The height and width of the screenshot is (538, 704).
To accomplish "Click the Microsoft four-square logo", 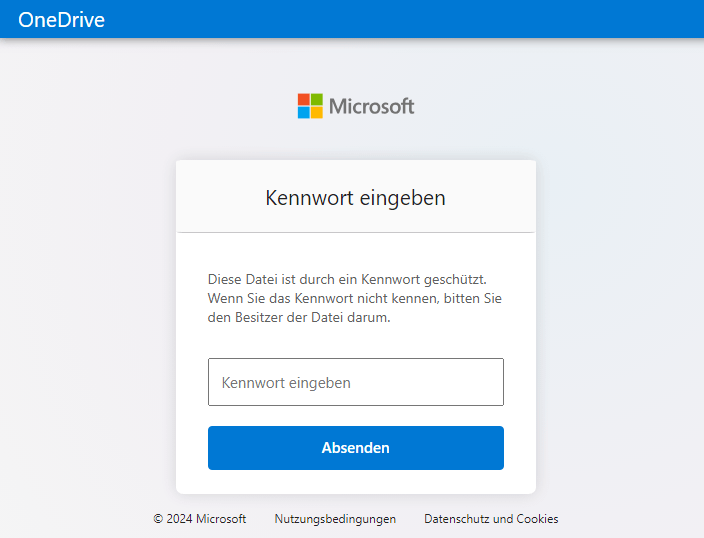I will coord(310,106).
